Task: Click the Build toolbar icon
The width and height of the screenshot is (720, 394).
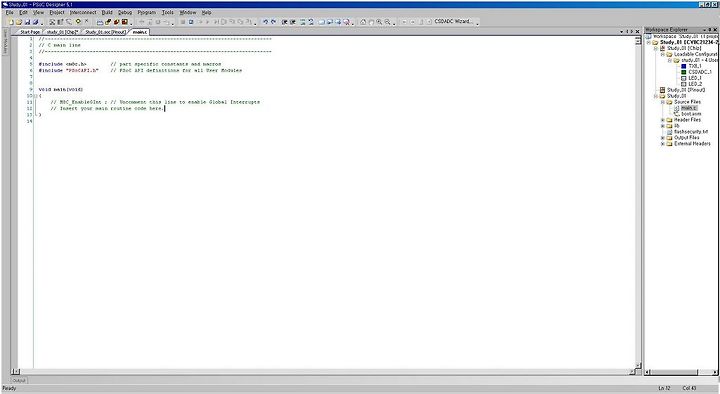Action: pyautogui.click(x=116, y=22)
